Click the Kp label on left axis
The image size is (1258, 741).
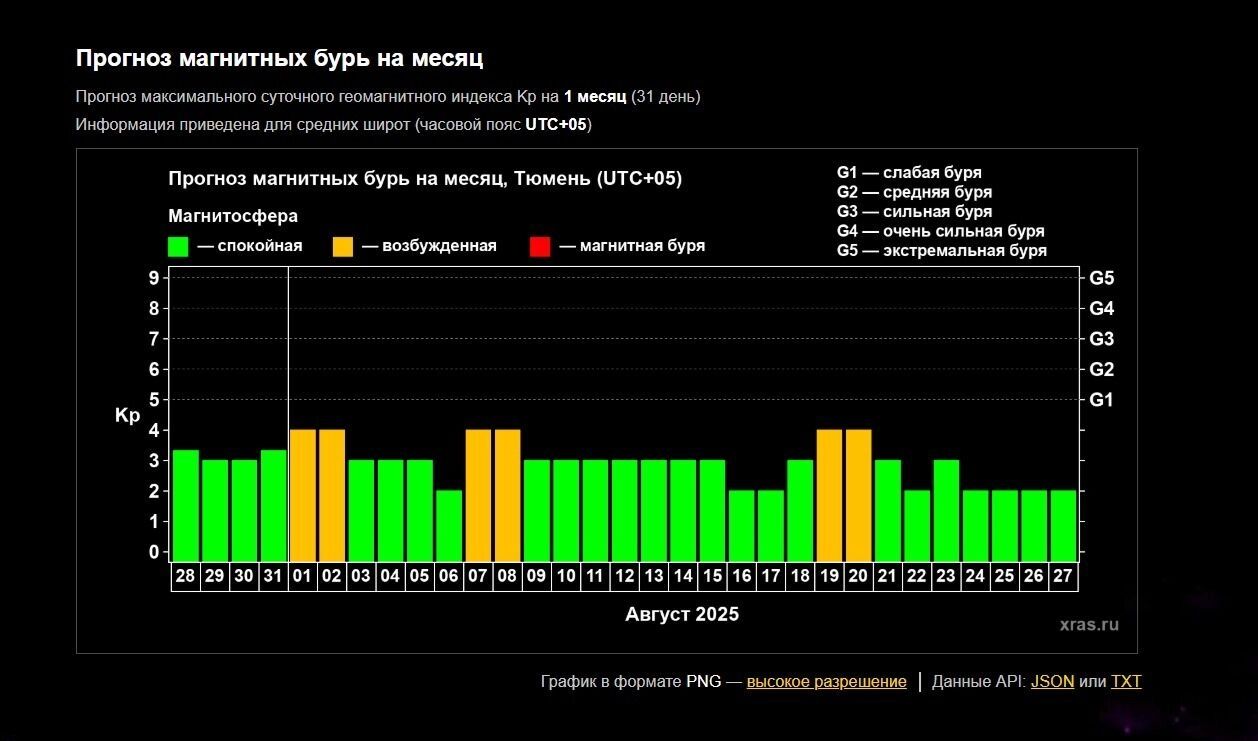128,416
